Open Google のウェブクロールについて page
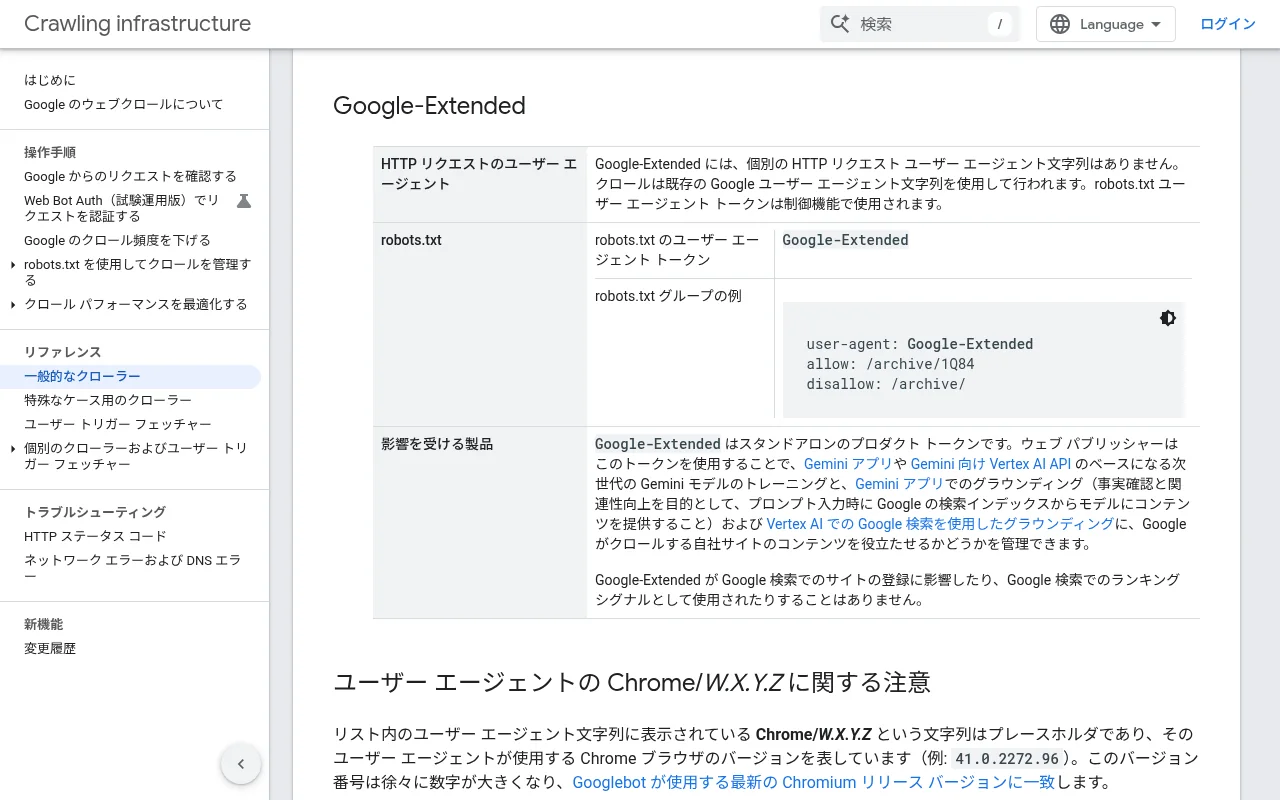Viewport: 1280px width, 800px height. (x=124, y=104)
